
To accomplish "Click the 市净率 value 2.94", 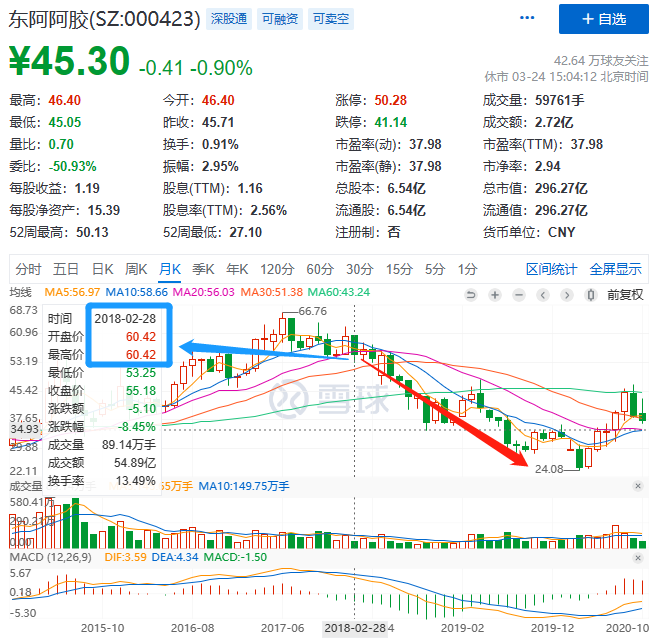I will tap(548, 166).
